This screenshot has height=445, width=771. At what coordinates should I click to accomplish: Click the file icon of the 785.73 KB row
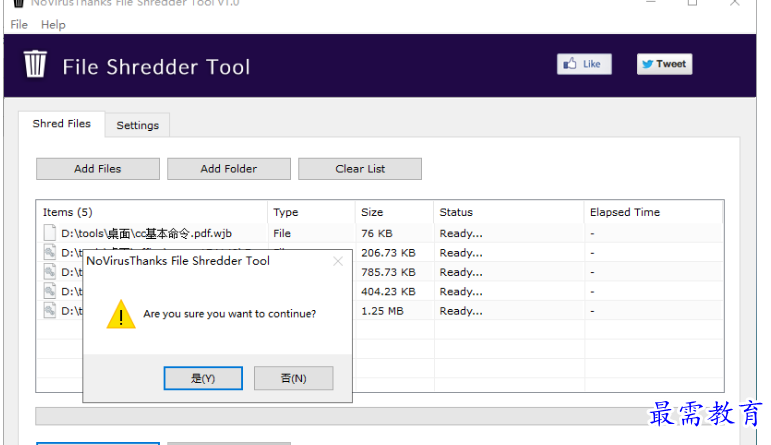pyautogui.click(x=50, y=271)
